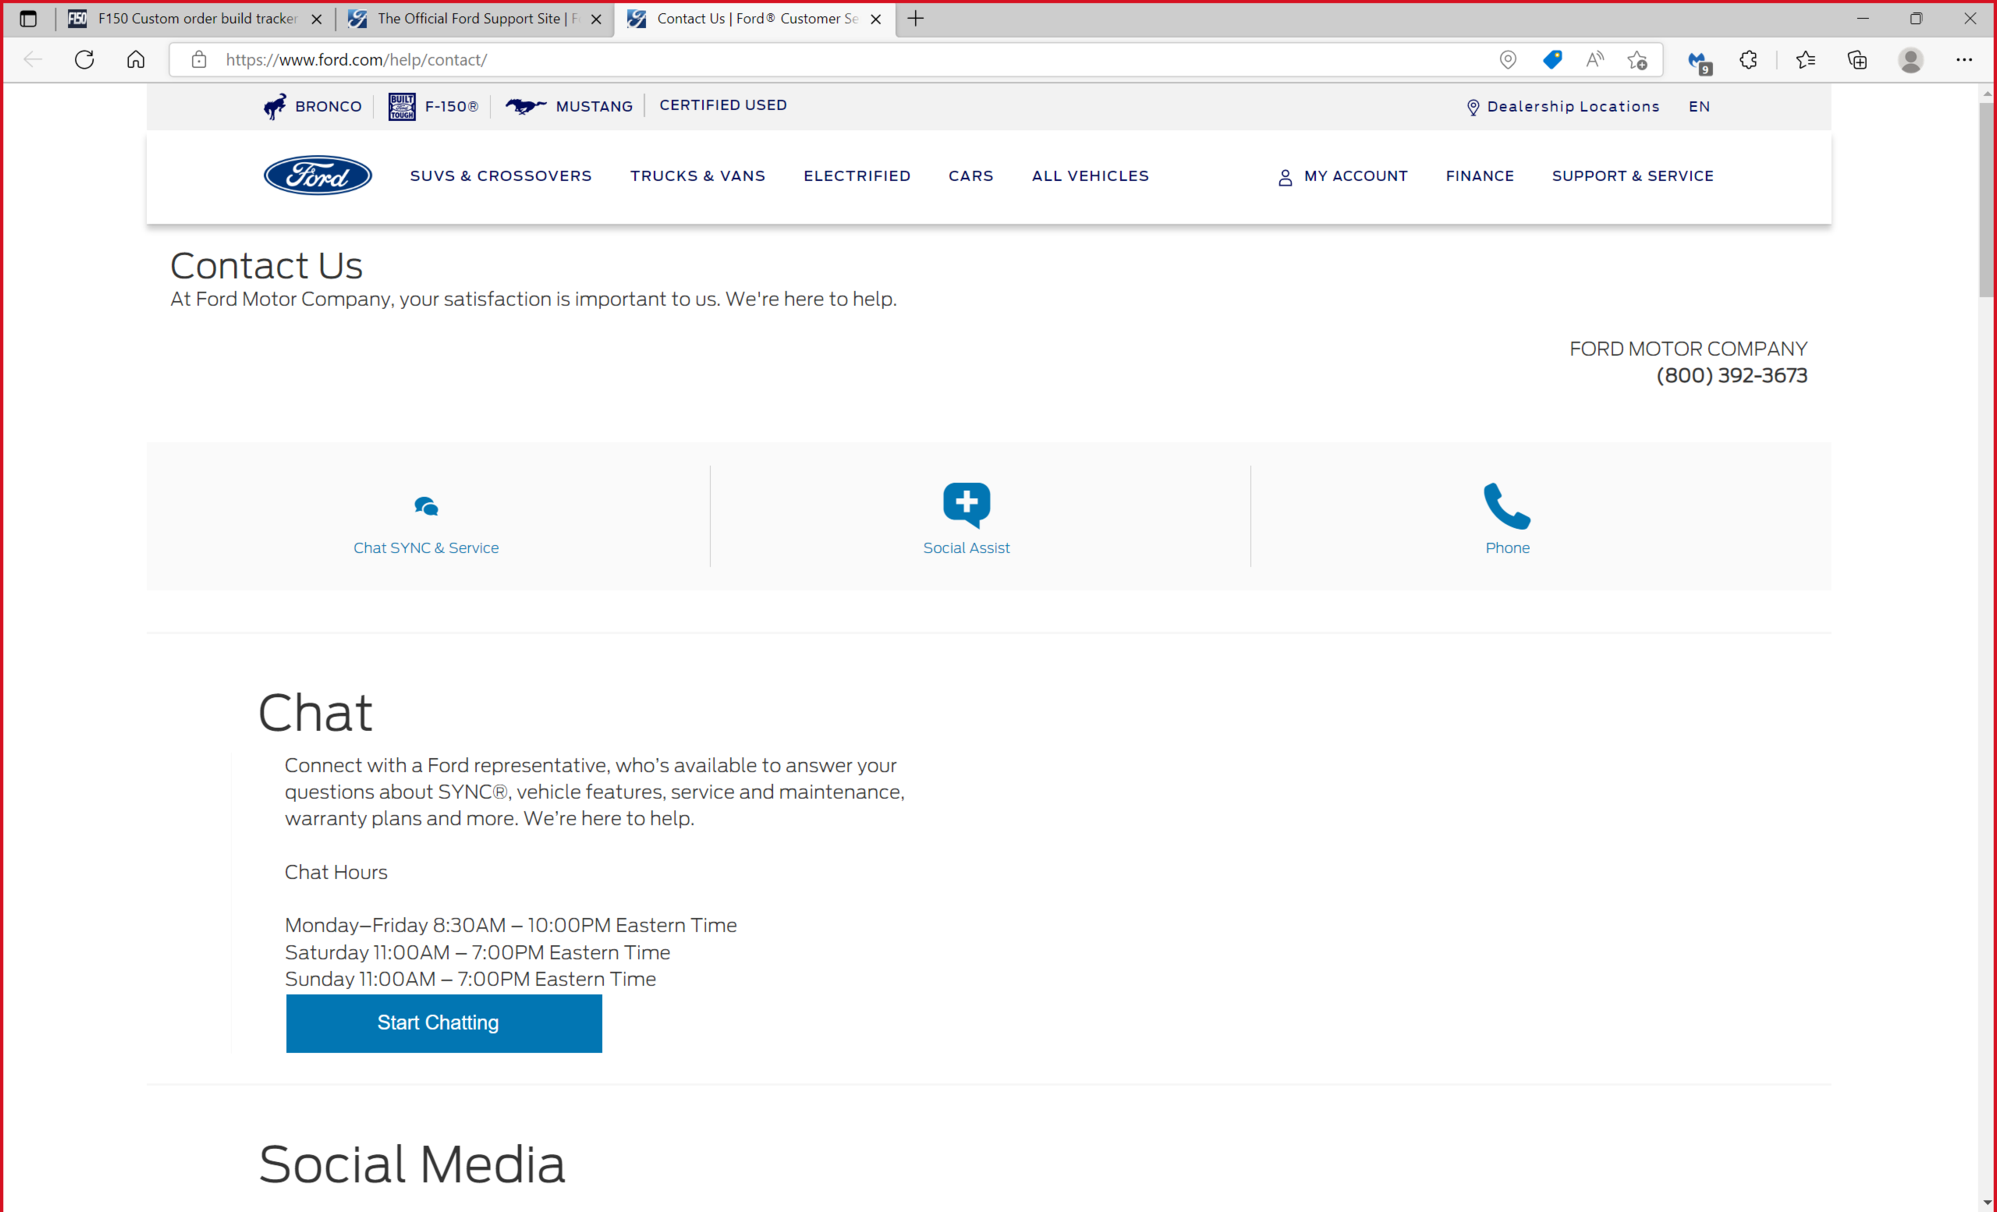Open Edge settings and more menu
Viewport: 1997px width, 1212px height.
pyautogui.click(x=1963, y=60)
